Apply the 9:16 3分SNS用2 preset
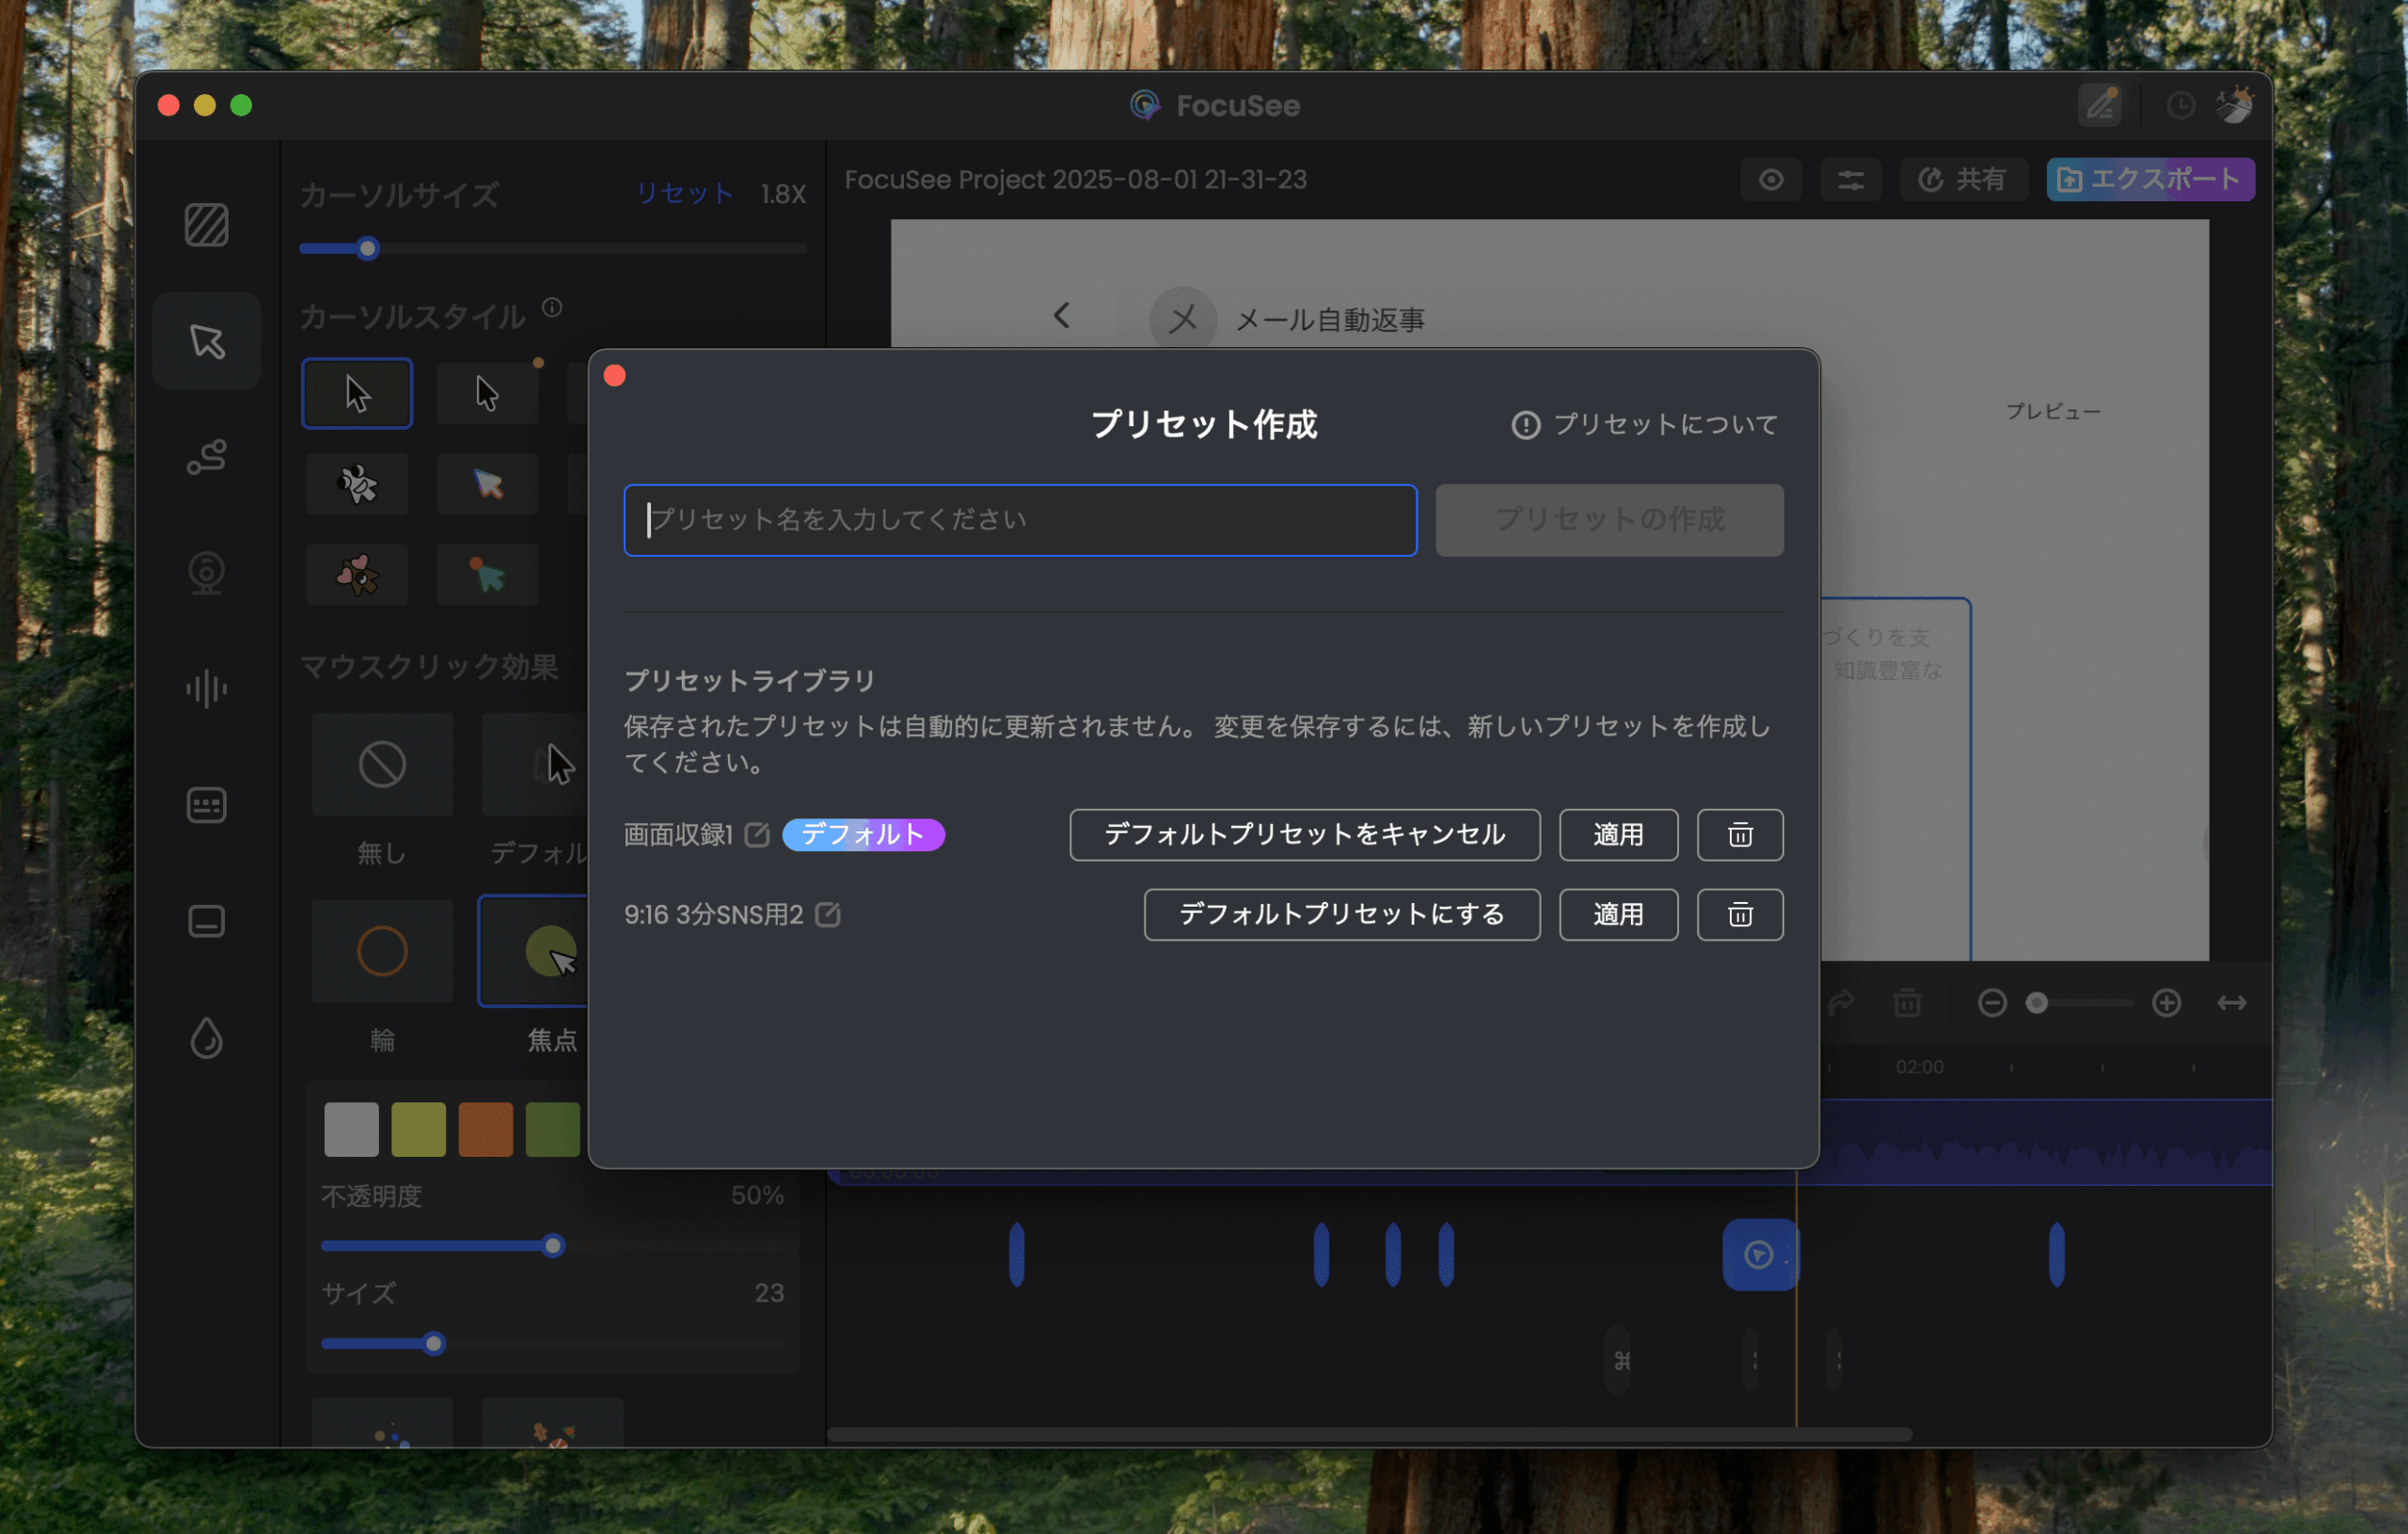2408x1534 pixels. (1617, 914)
